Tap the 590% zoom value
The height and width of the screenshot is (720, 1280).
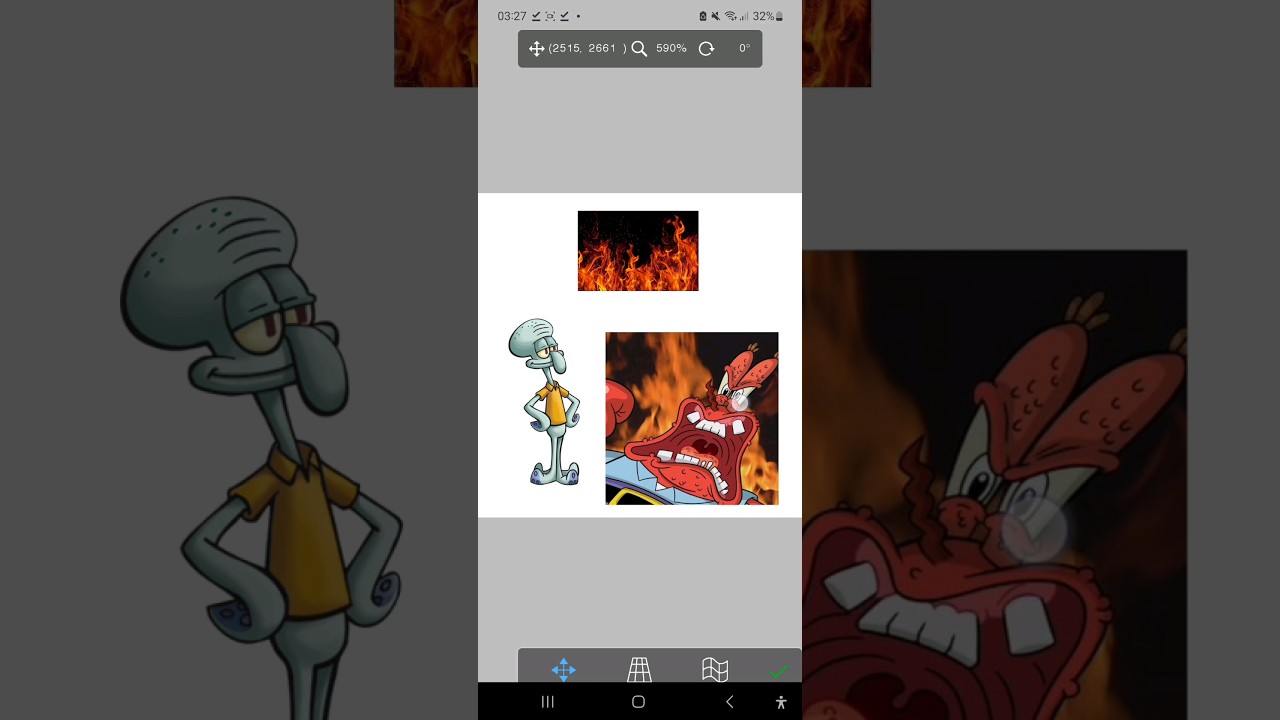point(671,48)
